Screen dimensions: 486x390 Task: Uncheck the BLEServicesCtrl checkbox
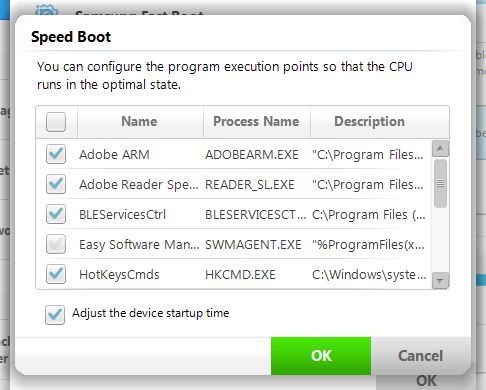[56, 214]
